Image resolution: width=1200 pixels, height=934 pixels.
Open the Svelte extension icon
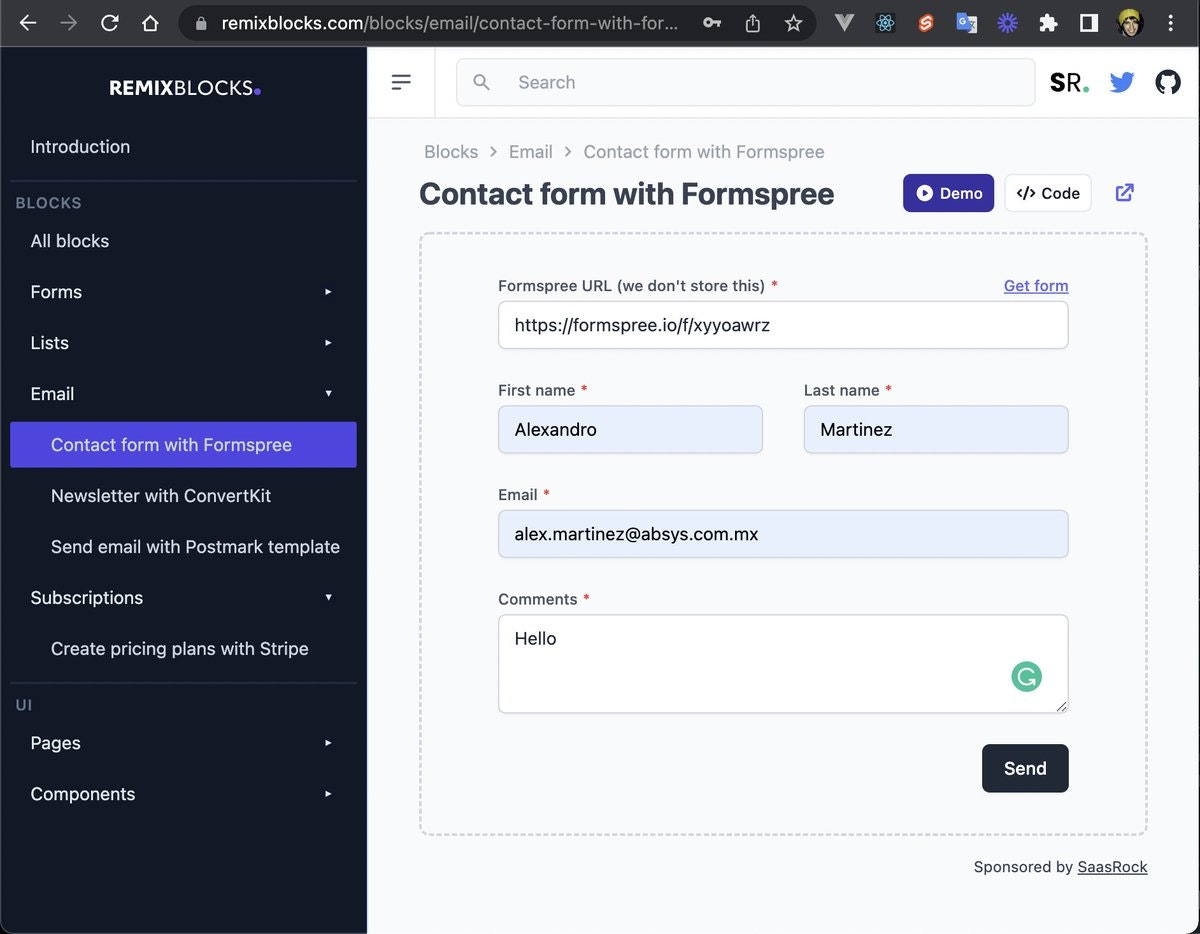pyautogui.click(x=926, y=23)
